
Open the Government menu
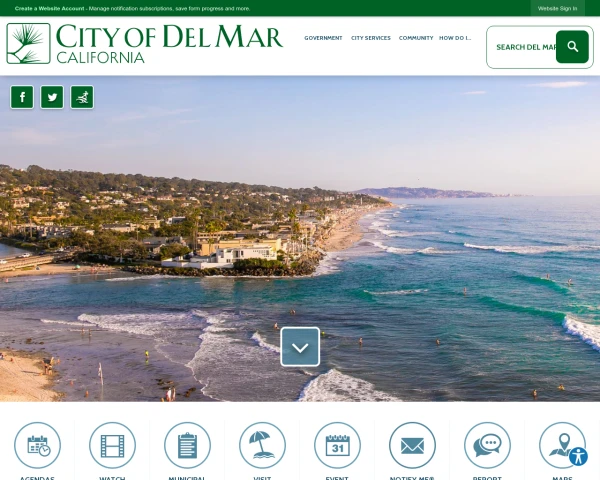click(323, 38)
